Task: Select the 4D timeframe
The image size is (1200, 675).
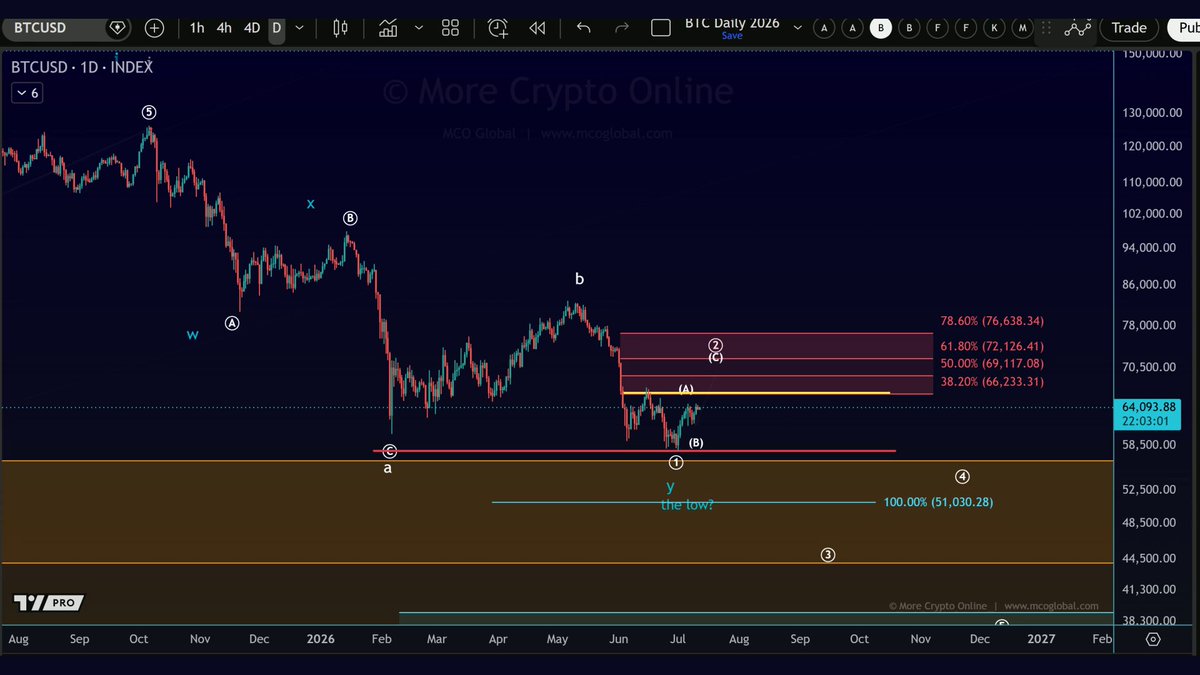Action: coord(252,28)
